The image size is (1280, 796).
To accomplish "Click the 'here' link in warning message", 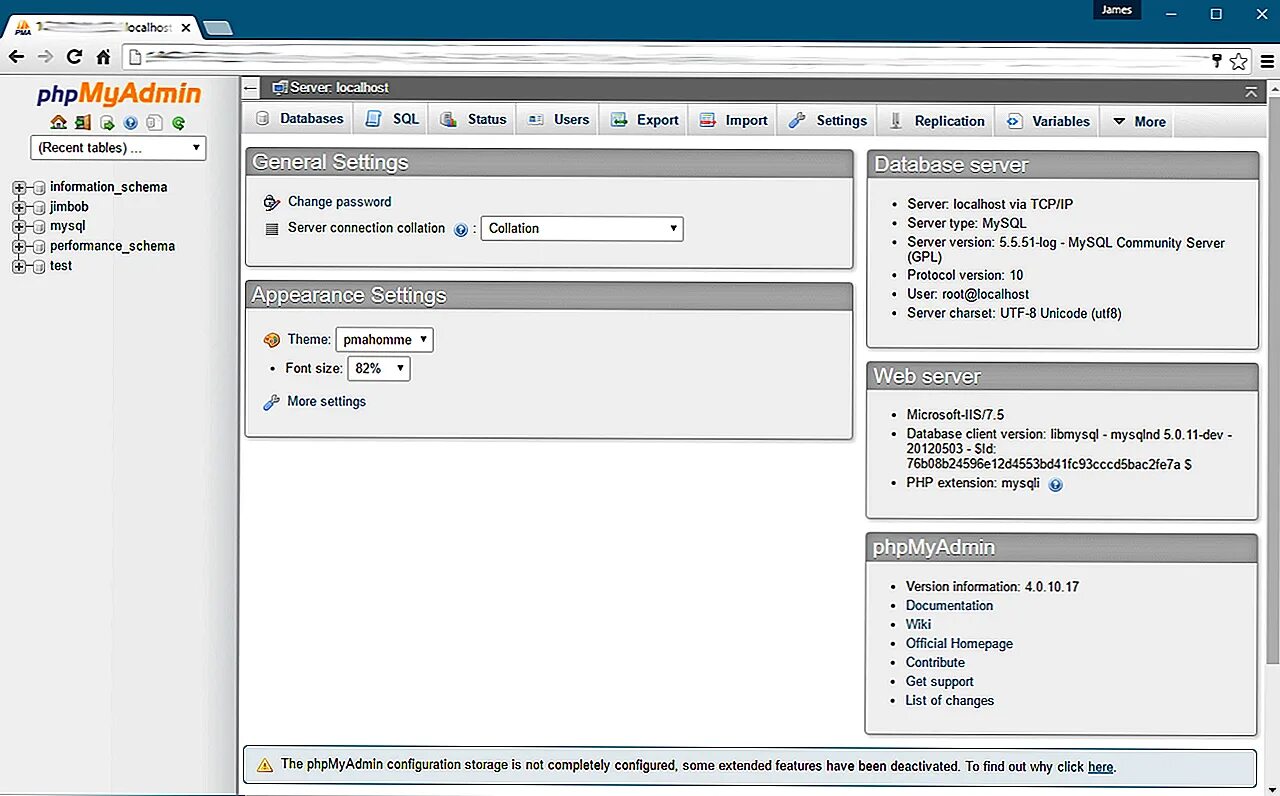I will (x=1100, y=767).
